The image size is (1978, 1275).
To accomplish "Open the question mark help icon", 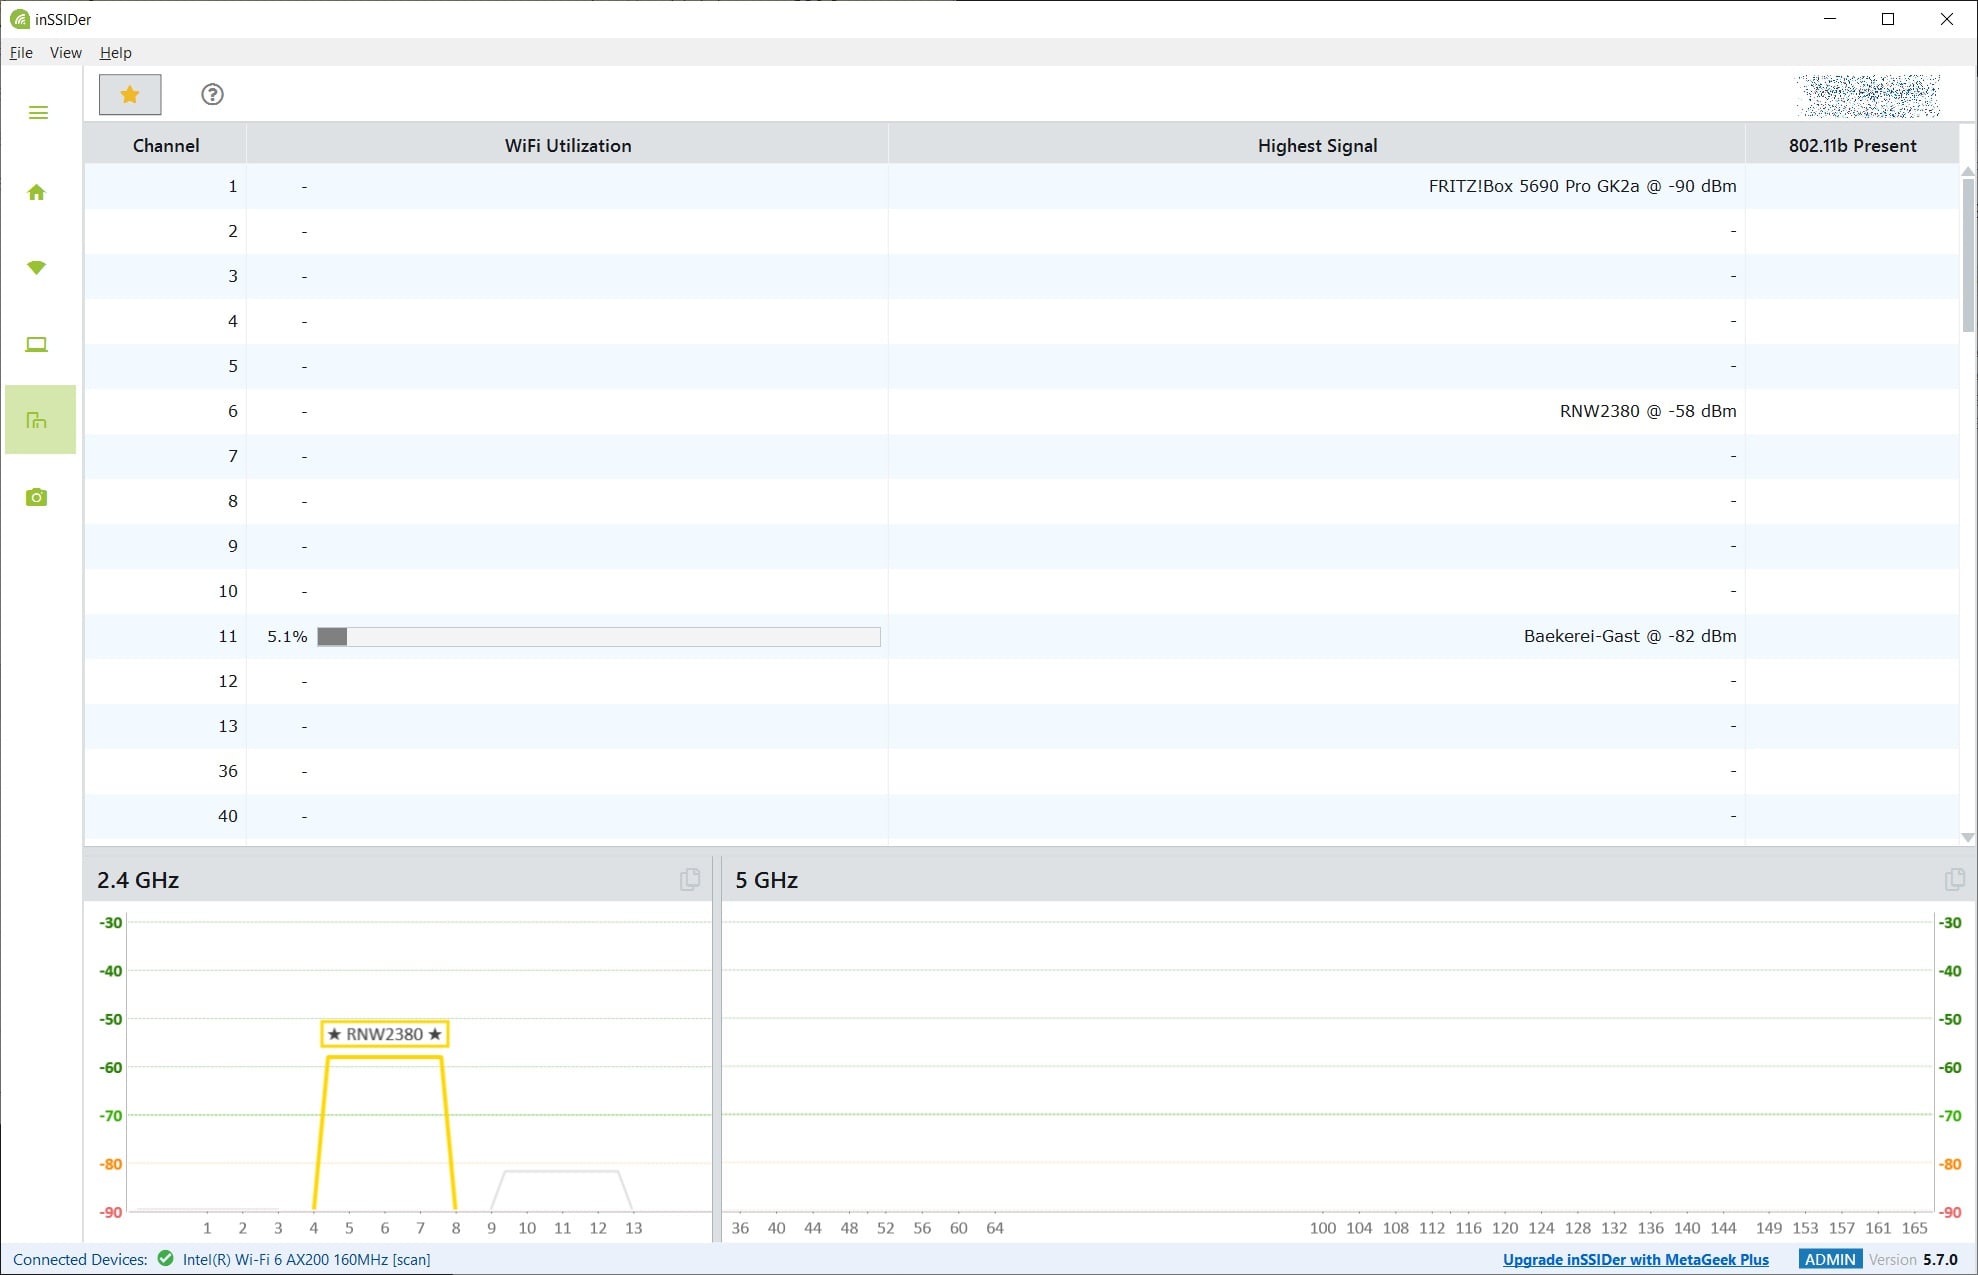I will (x=212, y=94).
